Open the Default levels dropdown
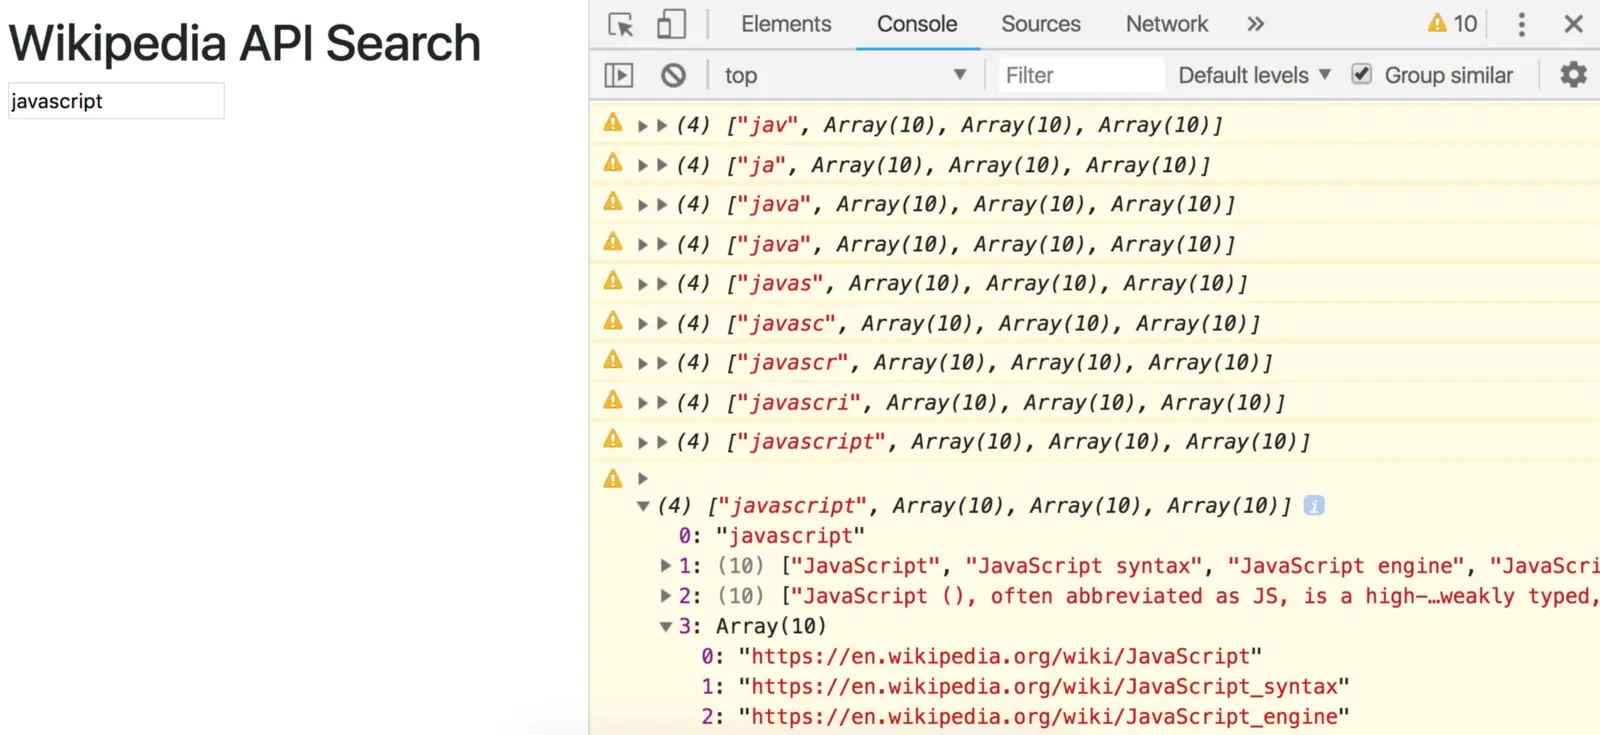 (1254, 75)
